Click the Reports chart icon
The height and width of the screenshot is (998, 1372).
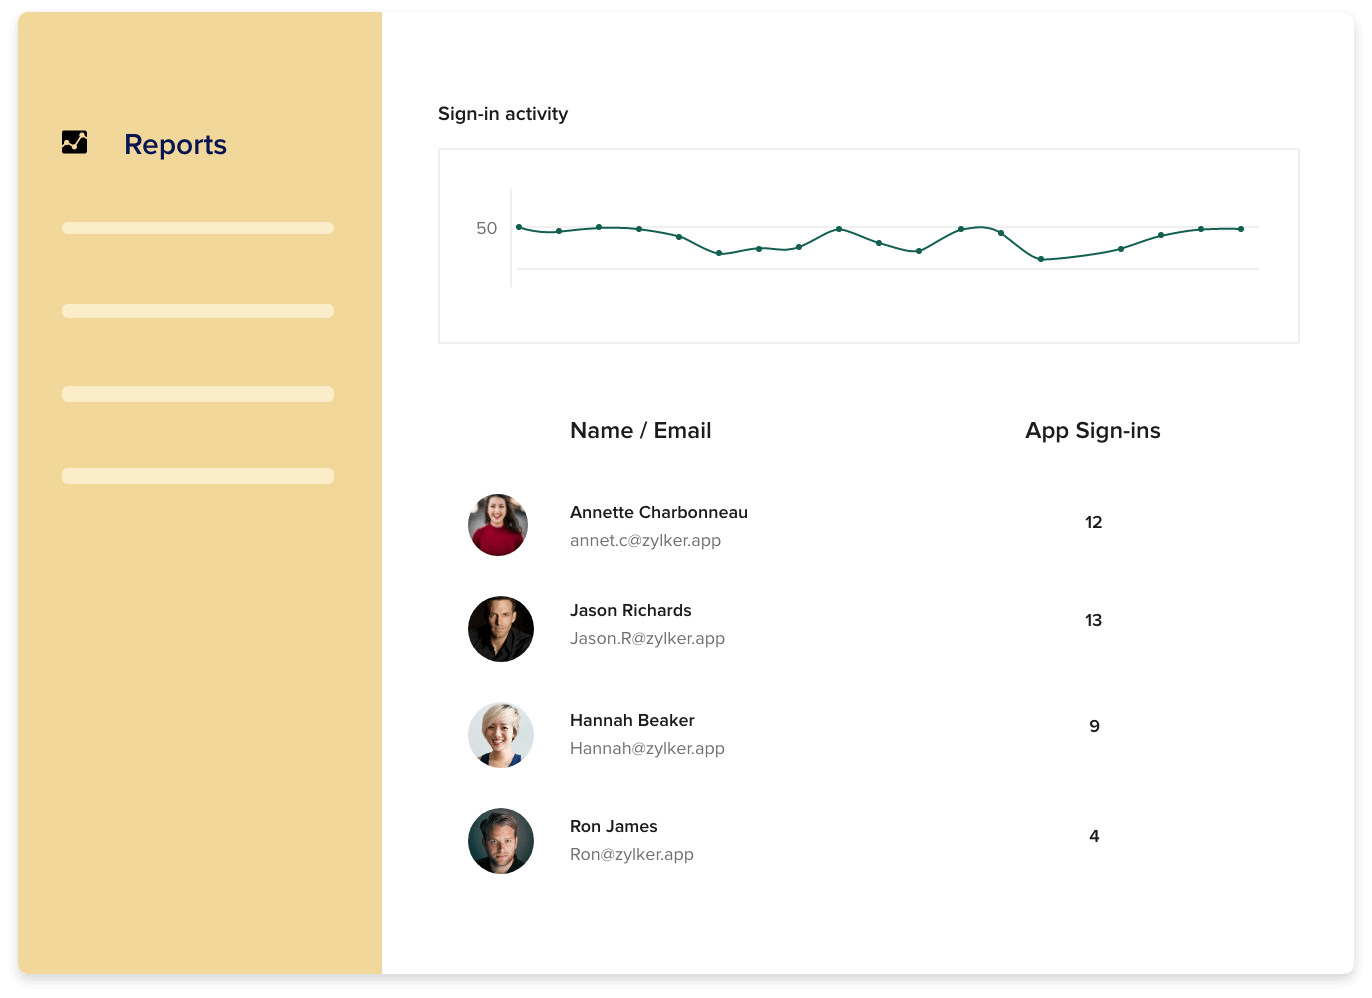(x=75, y=143)
